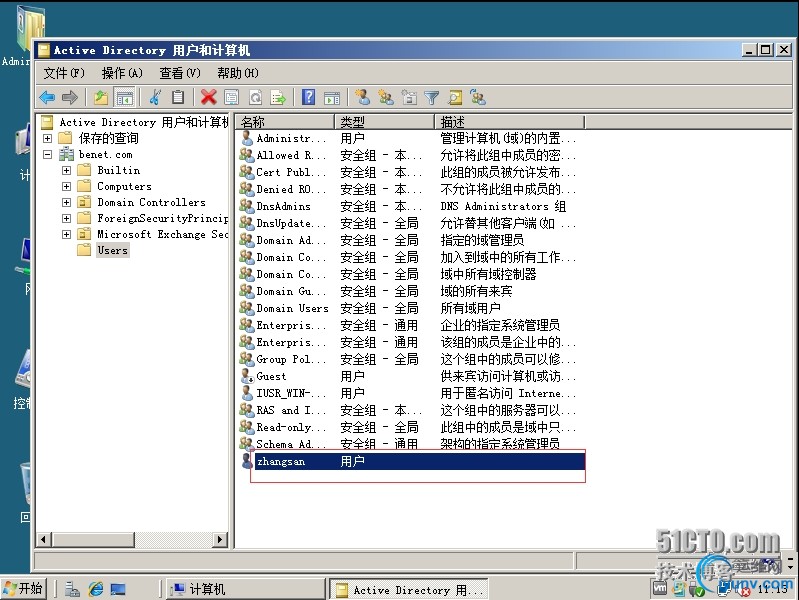Screen dimensions: 799x600
Task: Click tree pane scroll left arrow
Action: pyautogui.click(x=44, y=539)
